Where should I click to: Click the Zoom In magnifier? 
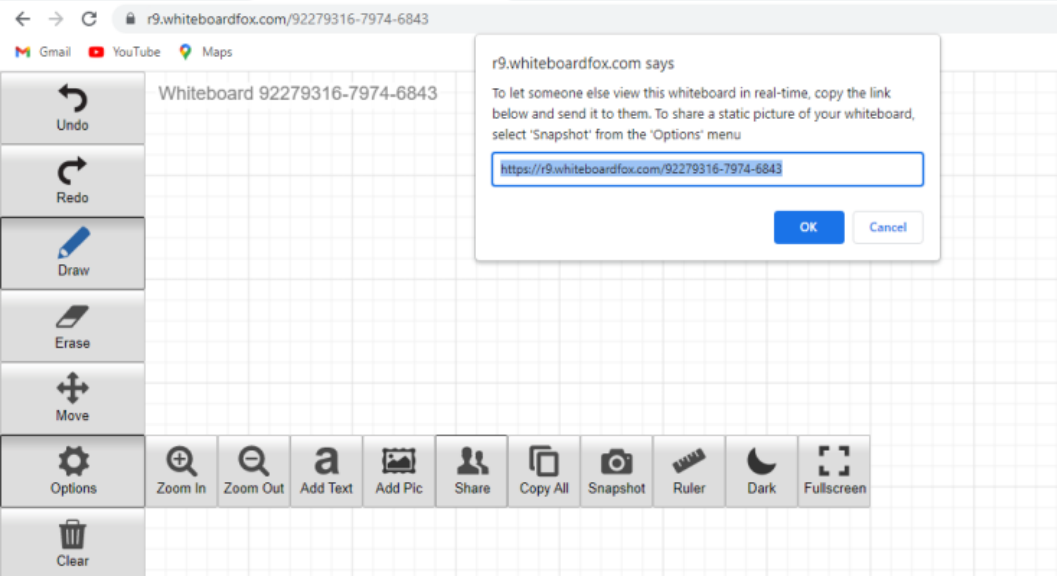click(x=181, y=471)
